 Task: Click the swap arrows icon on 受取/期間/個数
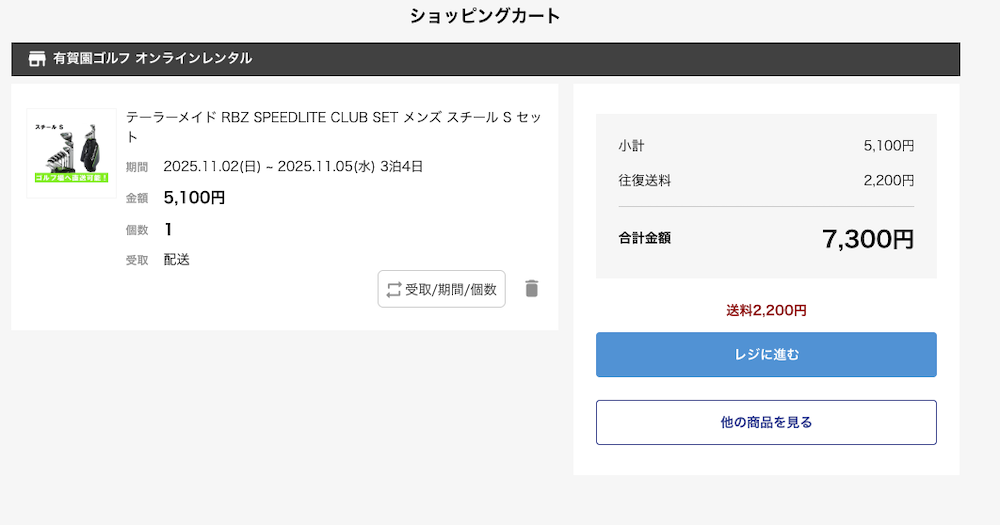click(393, 289)
